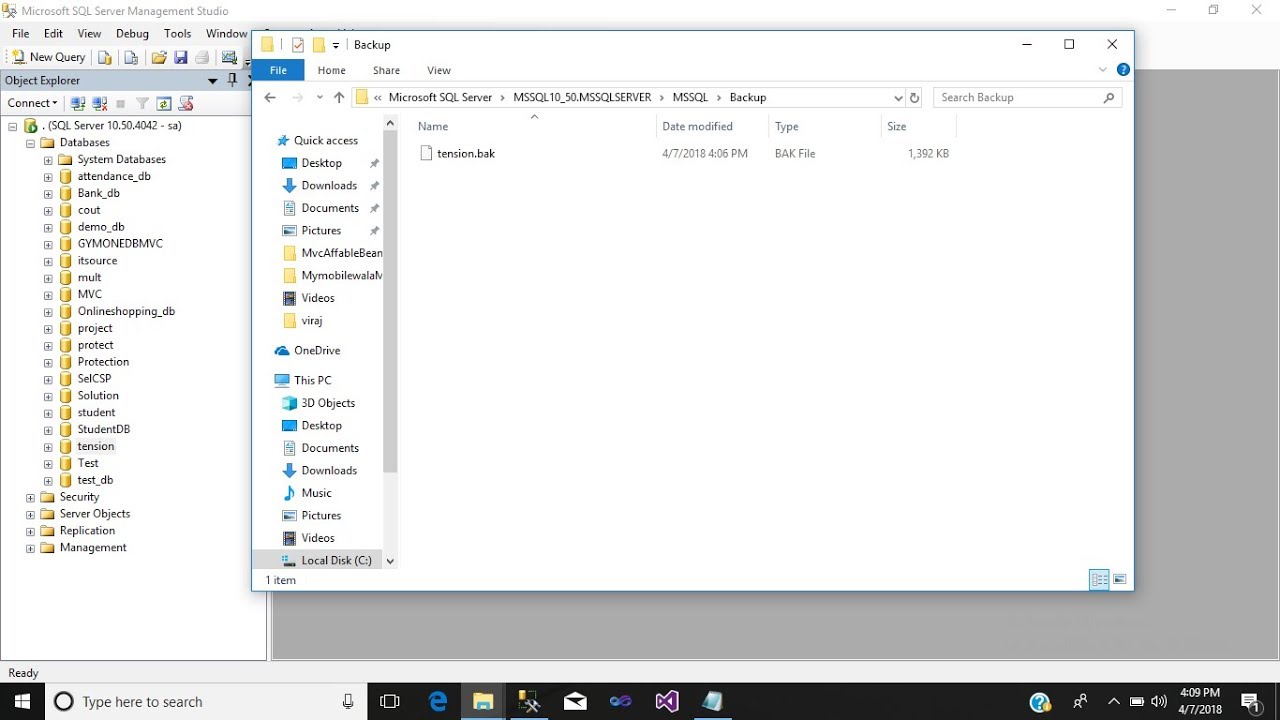Click the Filter funnel icon in Object Explorer
This screenshot has height=720, width=1280.
point(142,103)
